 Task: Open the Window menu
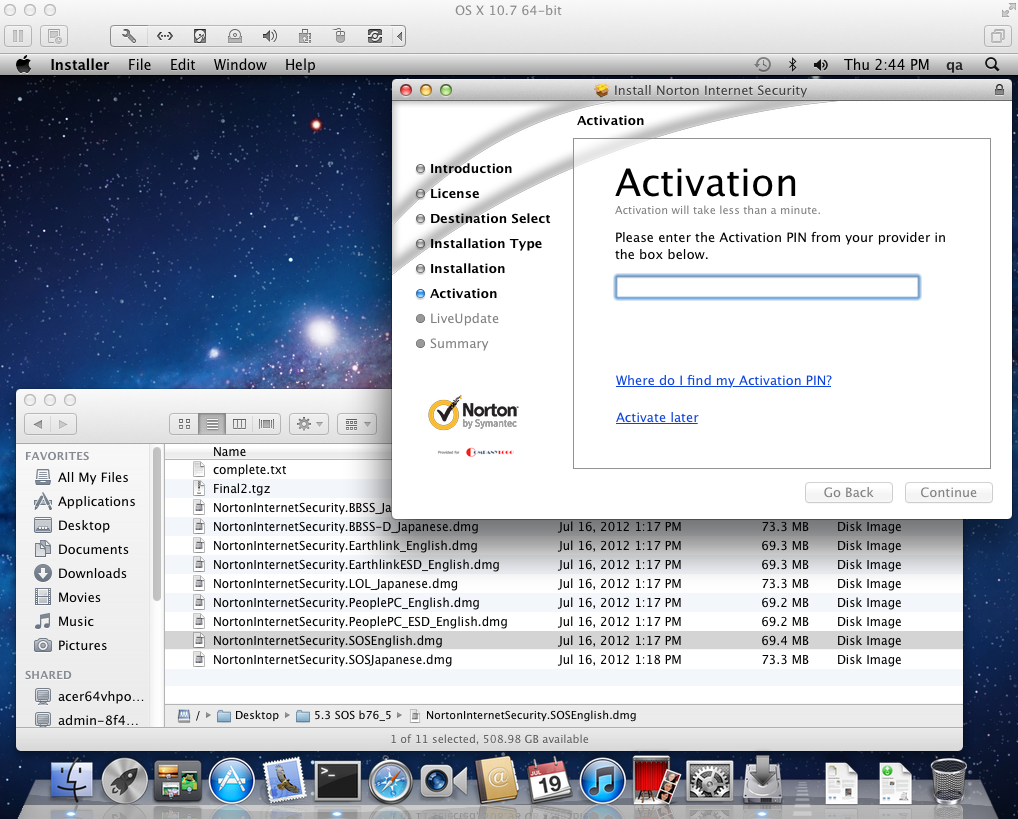click(240, 65)
